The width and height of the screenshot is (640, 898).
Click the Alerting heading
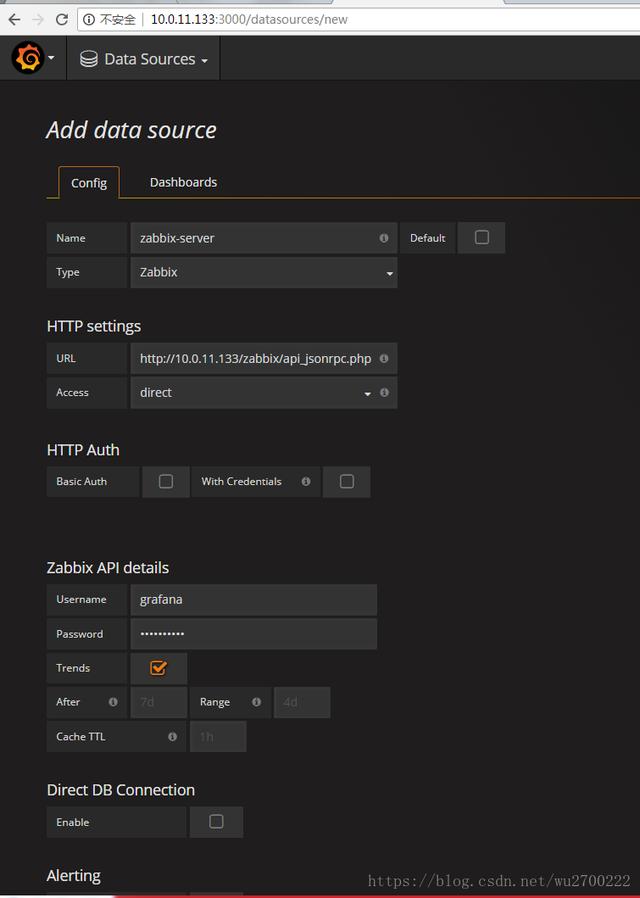click(74, 876)
